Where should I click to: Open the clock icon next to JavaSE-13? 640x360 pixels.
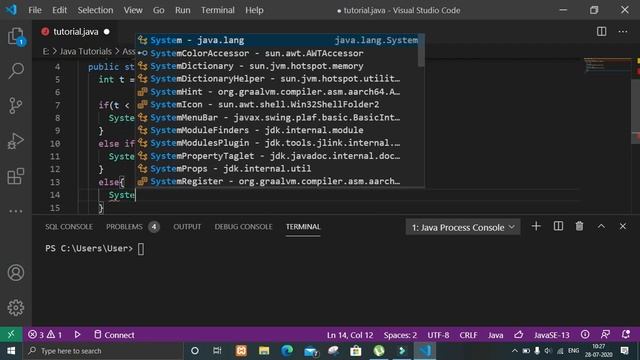(585, 335)
